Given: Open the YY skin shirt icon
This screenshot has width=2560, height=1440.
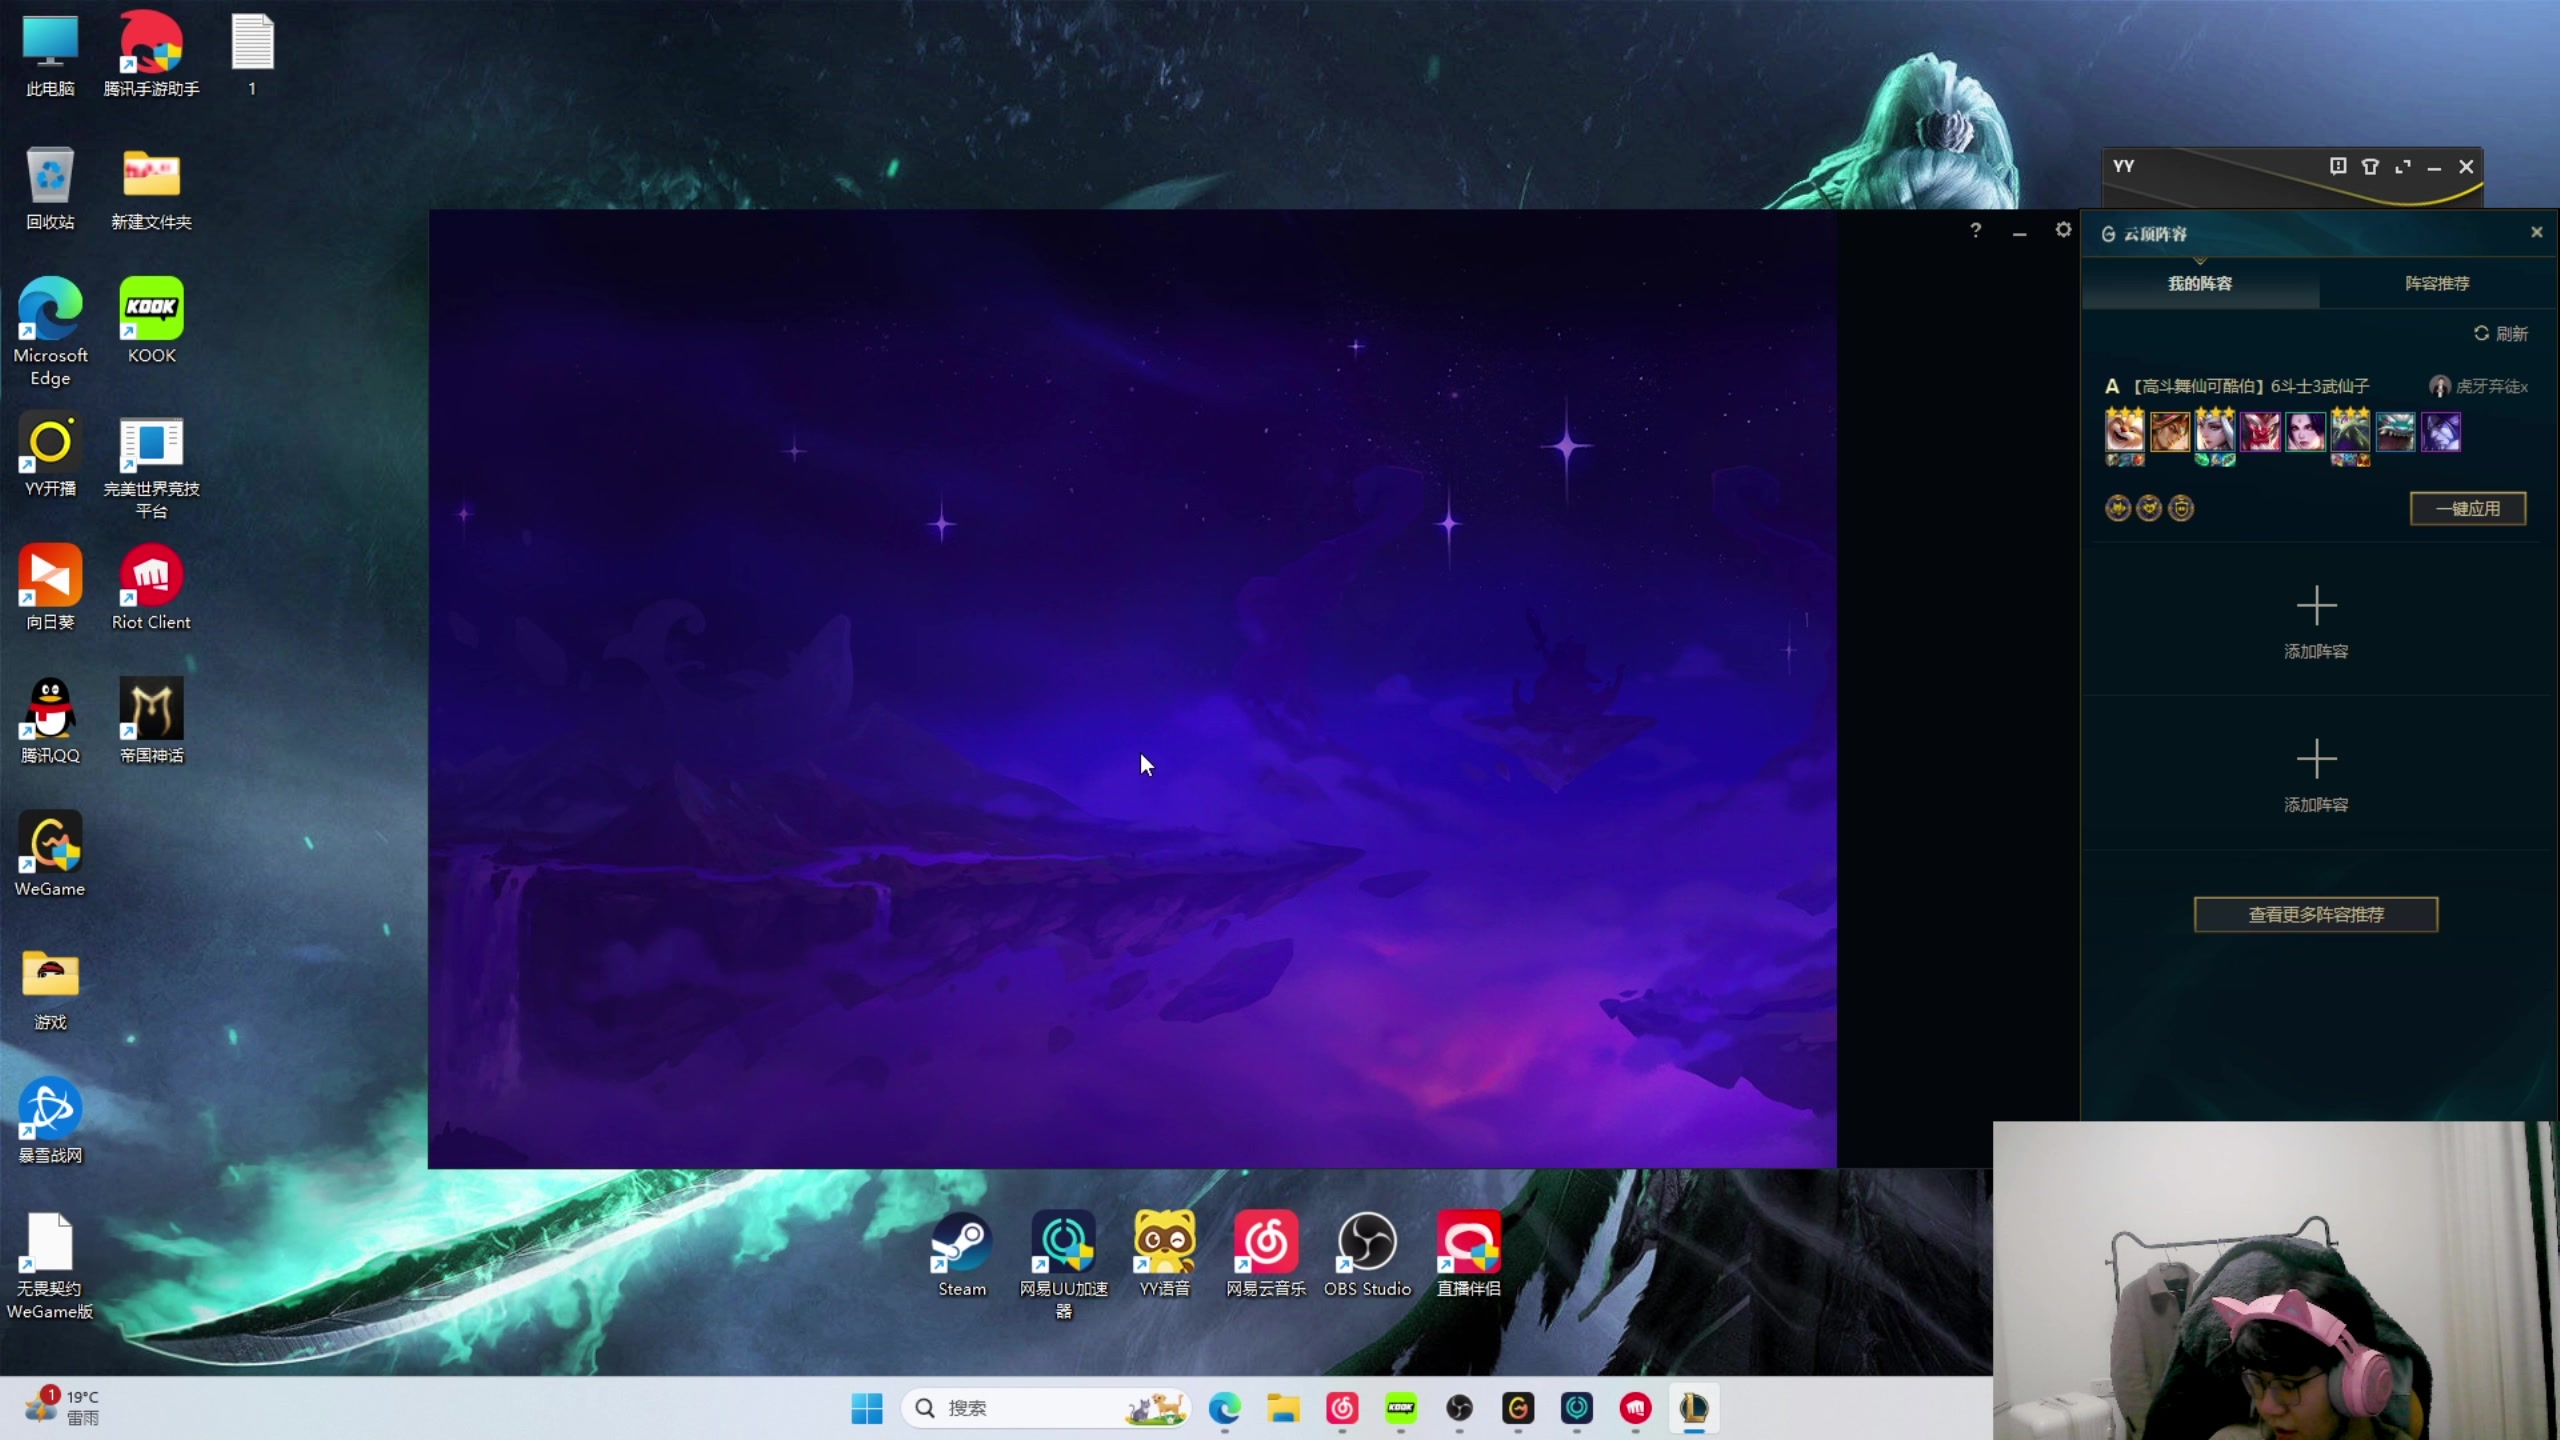Looking at the screenshot, I should point(2370,167).
